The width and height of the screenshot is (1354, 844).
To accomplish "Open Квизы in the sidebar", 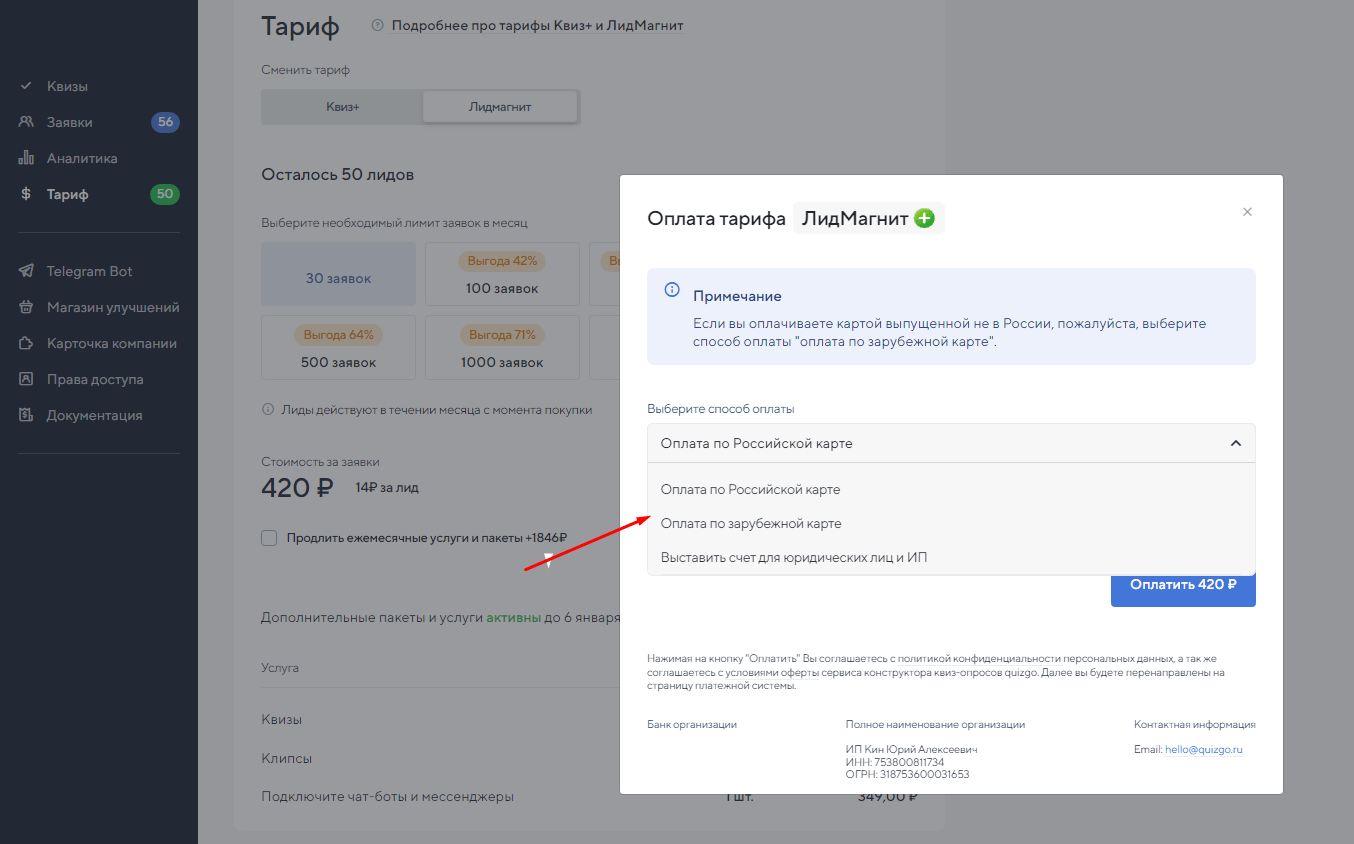I will tap(67, 86).
